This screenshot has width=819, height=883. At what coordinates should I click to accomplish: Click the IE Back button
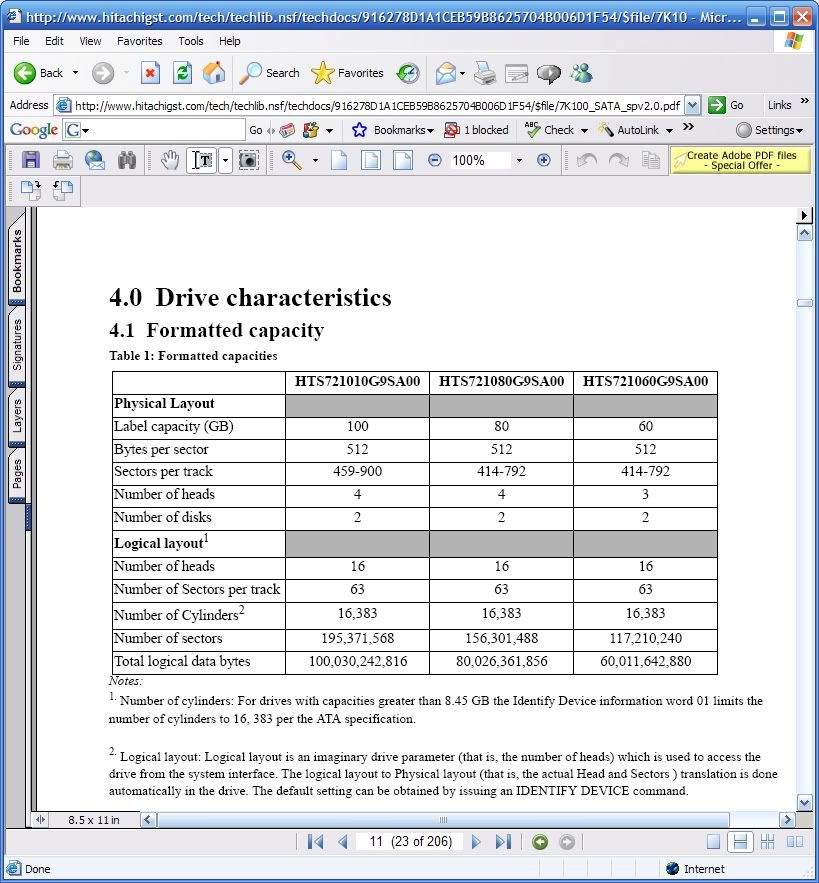(38, 73)
